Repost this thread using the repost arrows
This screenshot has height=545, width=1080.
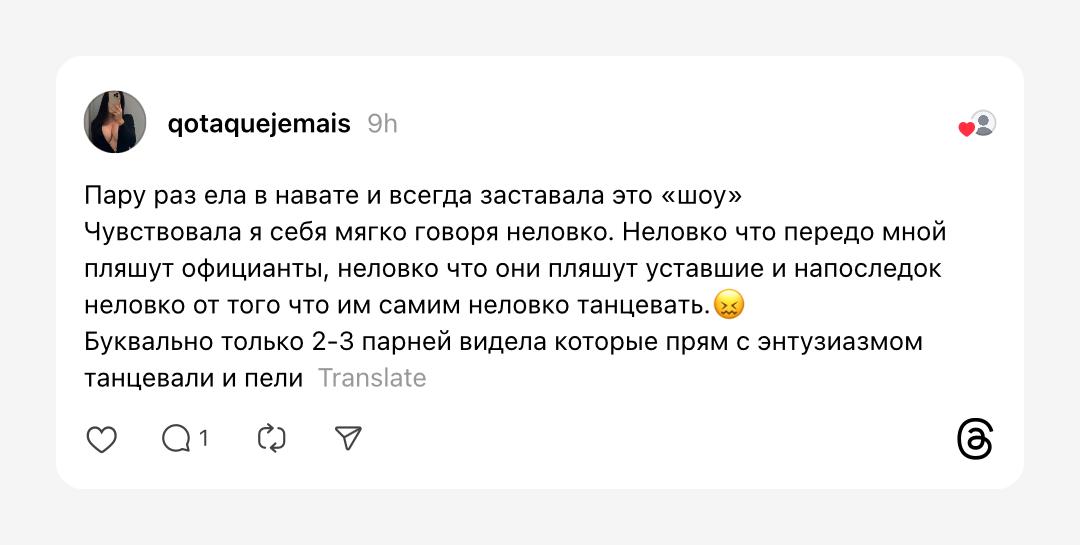(271, 438)
